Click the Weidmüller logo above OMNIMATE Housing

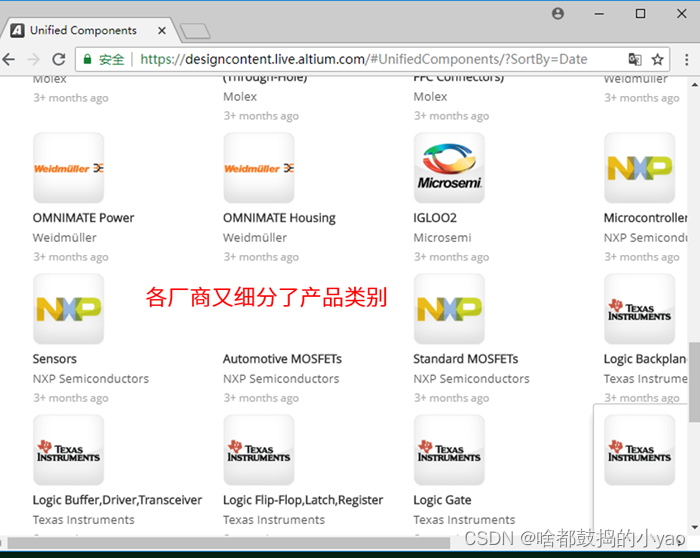click(259, 168)
